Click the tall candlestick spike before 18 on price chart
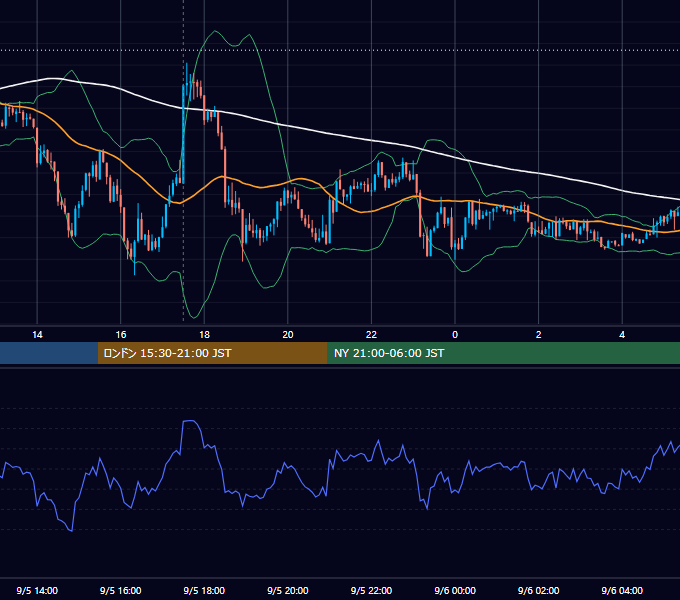The image size is (680, 600). click(x=183, y=132)
